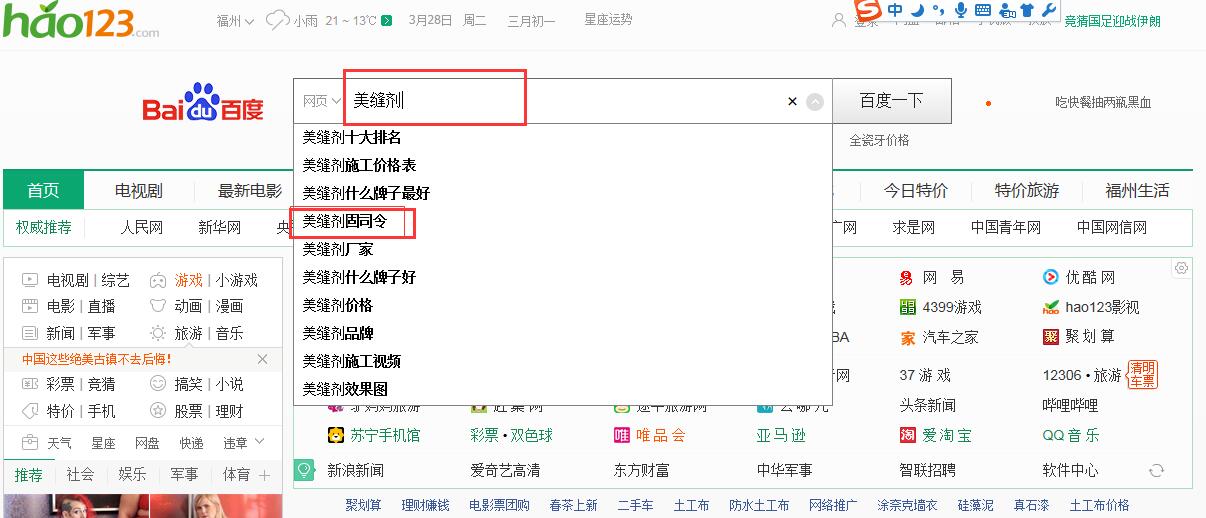Click the TV drama play icon
The width and height of the screenshot is (1206, 518).
point(30,280)
